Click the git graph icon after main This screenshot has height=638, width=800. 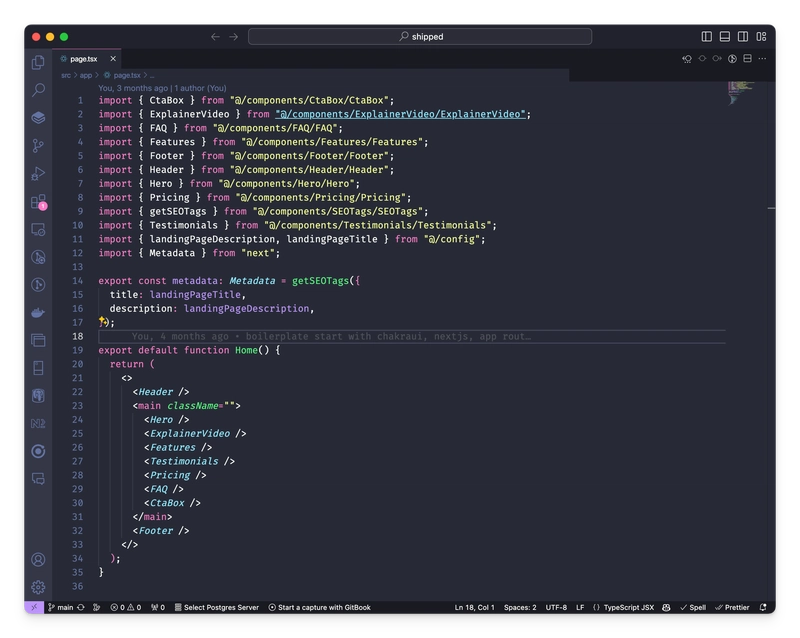96,607
